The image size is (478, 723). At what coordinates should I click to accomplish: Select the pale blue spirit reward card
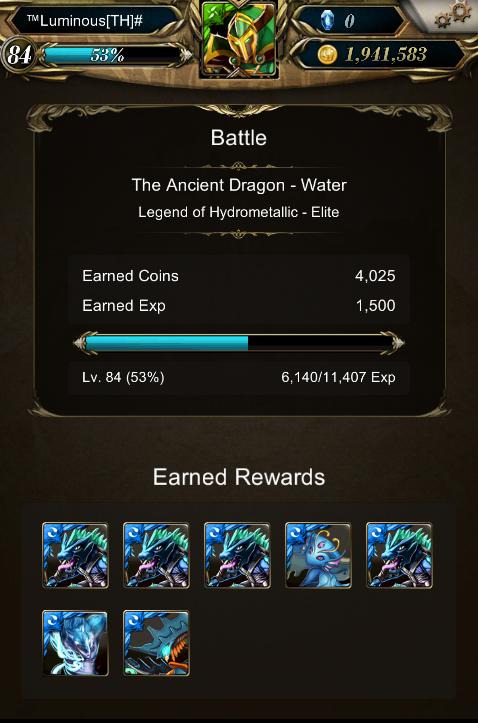click(76, 644)
